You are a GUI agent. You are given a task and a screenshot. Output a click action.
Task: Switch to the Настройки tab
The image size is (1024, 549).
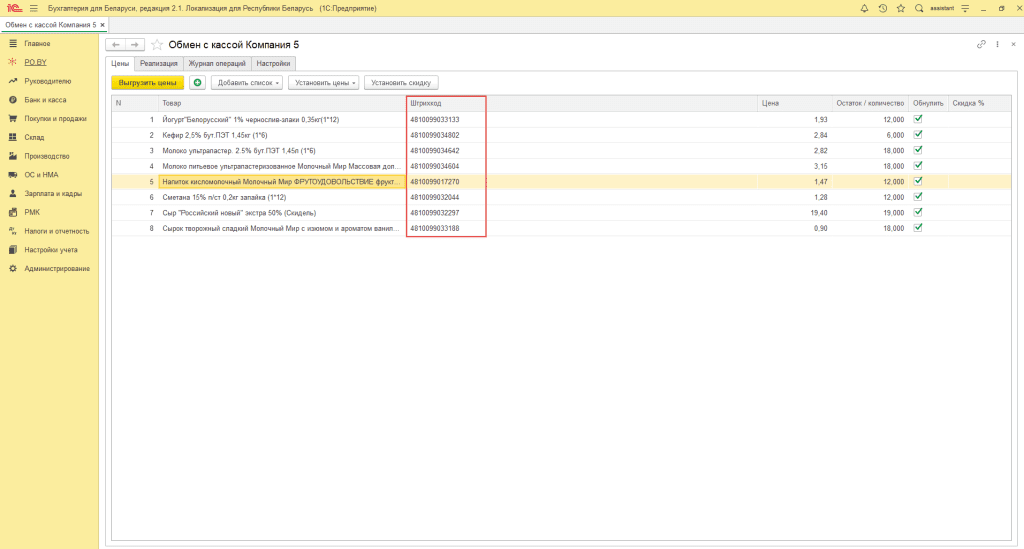point(273,63)
